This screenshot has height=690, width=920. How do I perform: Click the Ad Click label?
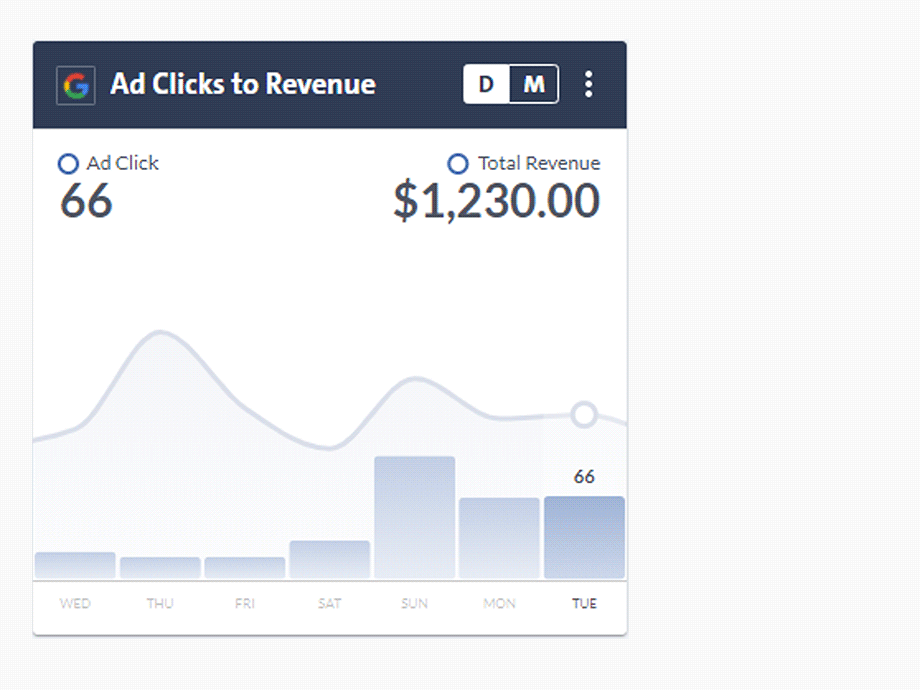click(122, 163)
